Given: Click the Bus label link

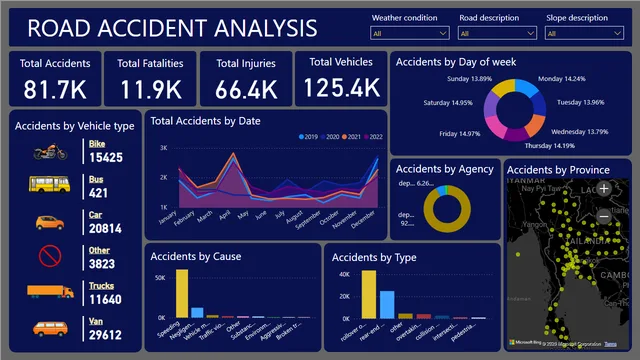Looking at the screenshot, I should (x=96, y=179).
